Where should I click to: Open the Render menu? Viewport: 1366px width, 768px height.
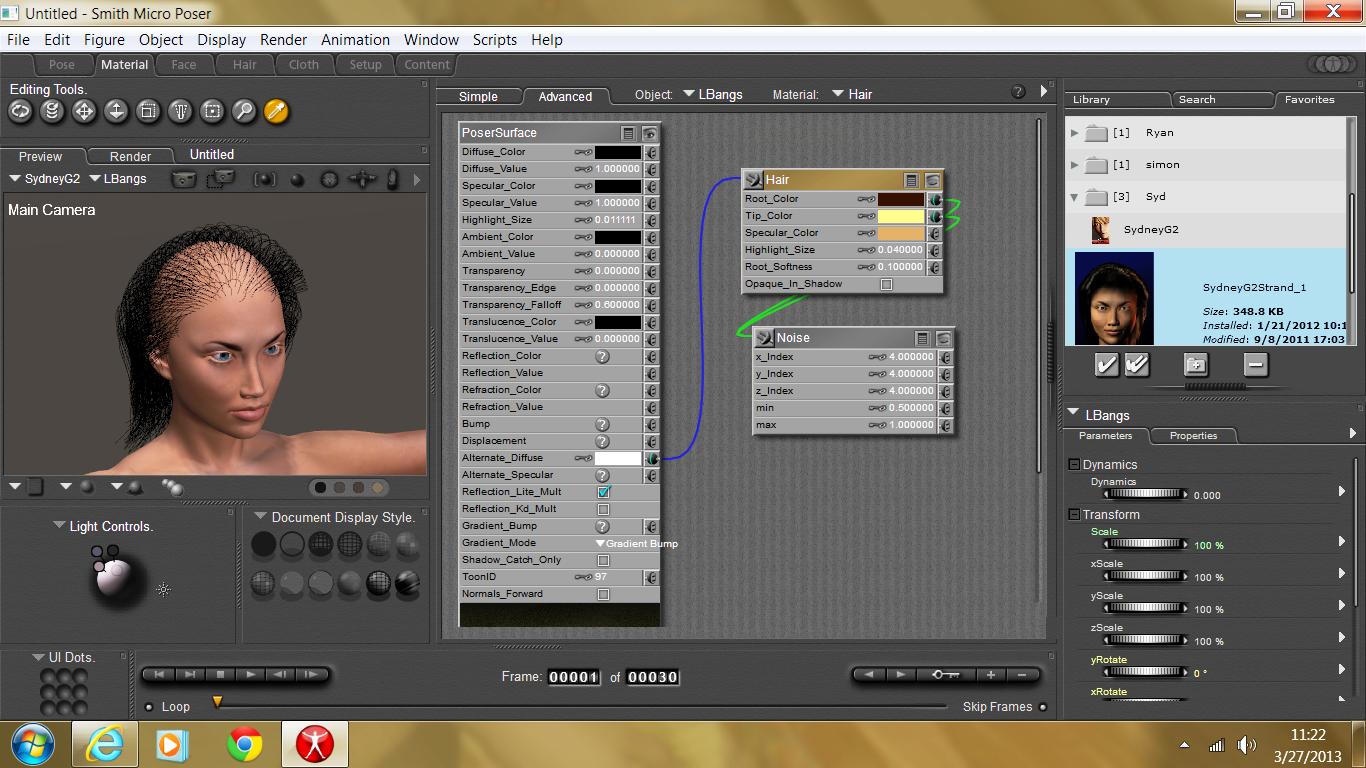(283, 40)
